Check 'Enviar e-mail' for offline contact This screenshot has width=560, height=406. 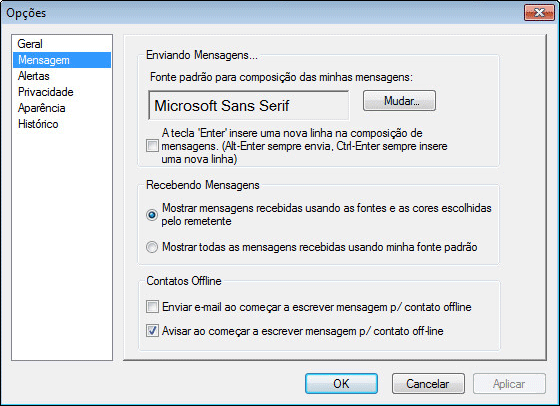coord(152,307)
